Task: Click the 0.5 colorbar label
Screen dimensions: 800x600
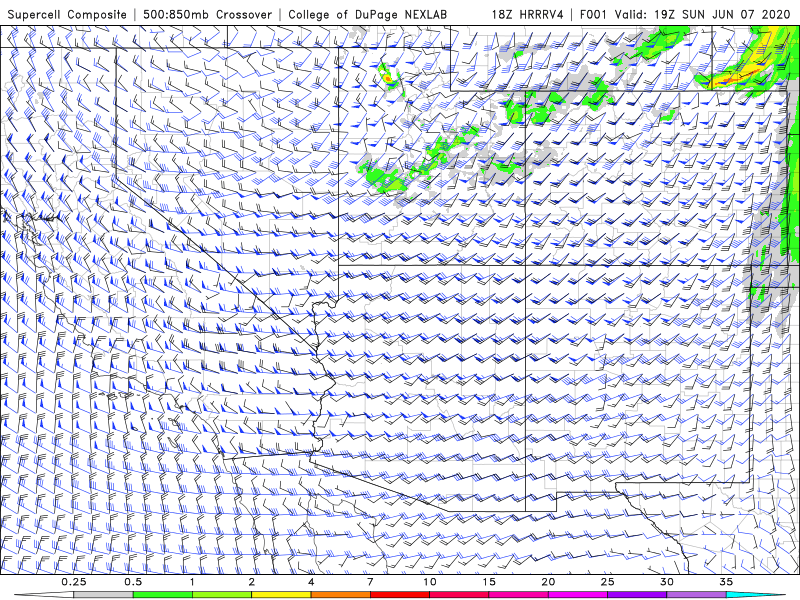Action: [133, 582]
